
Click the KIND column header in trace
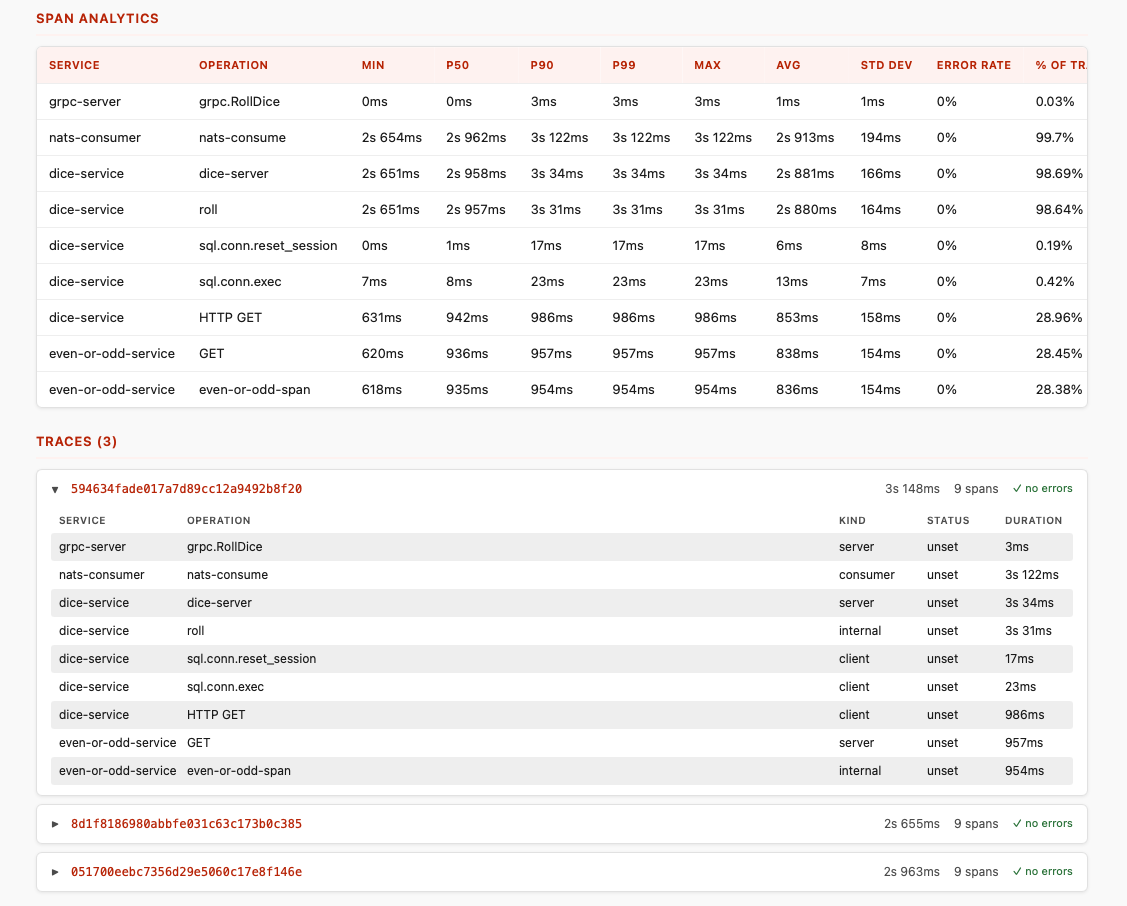click(852, 520)
